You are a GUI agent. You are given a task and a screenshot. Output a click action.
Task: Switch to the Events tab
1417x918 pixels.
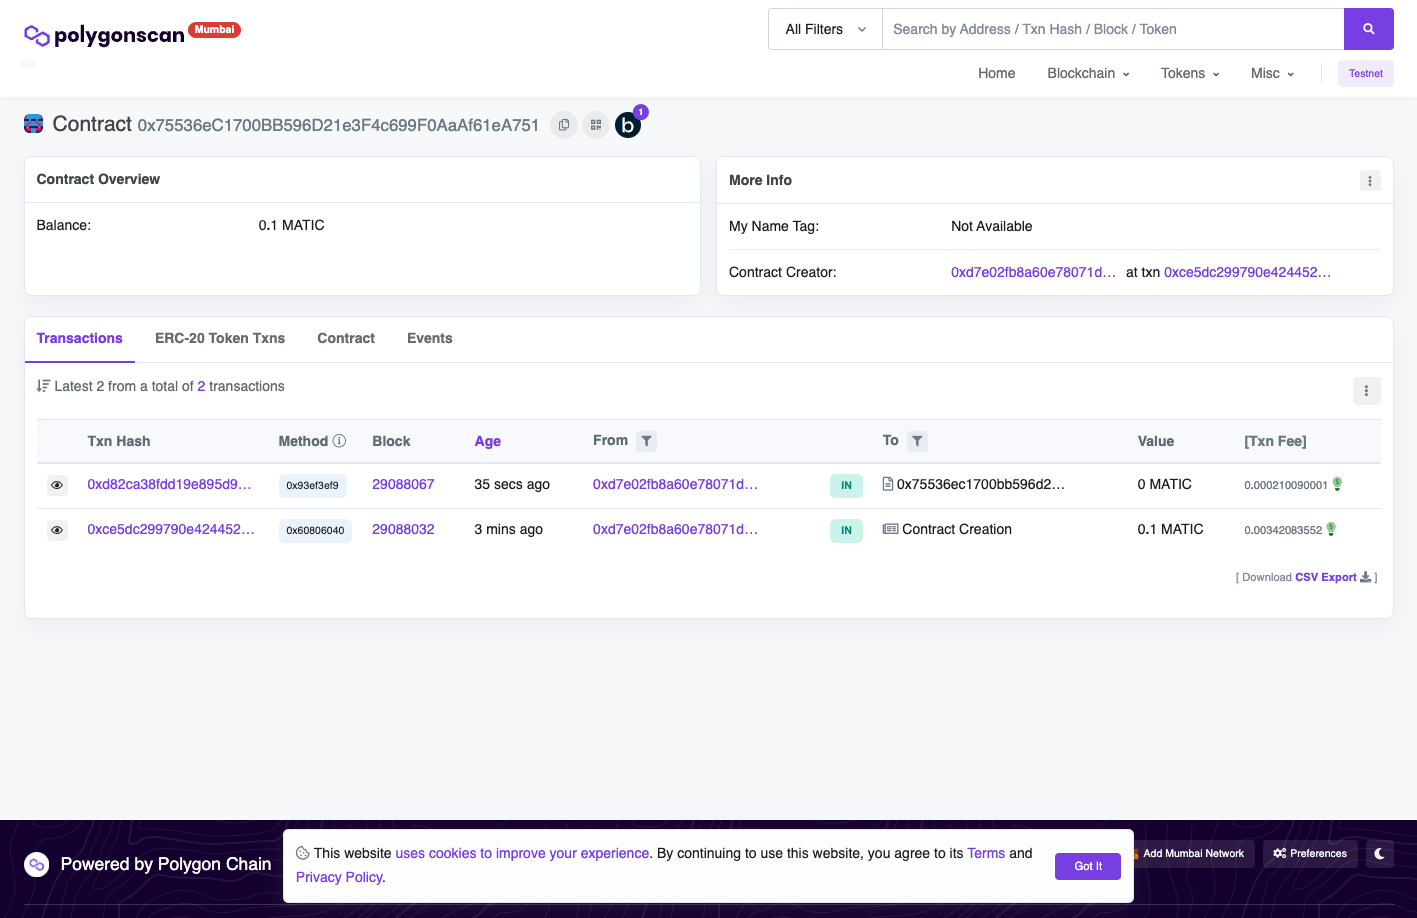tap(430, 338)
